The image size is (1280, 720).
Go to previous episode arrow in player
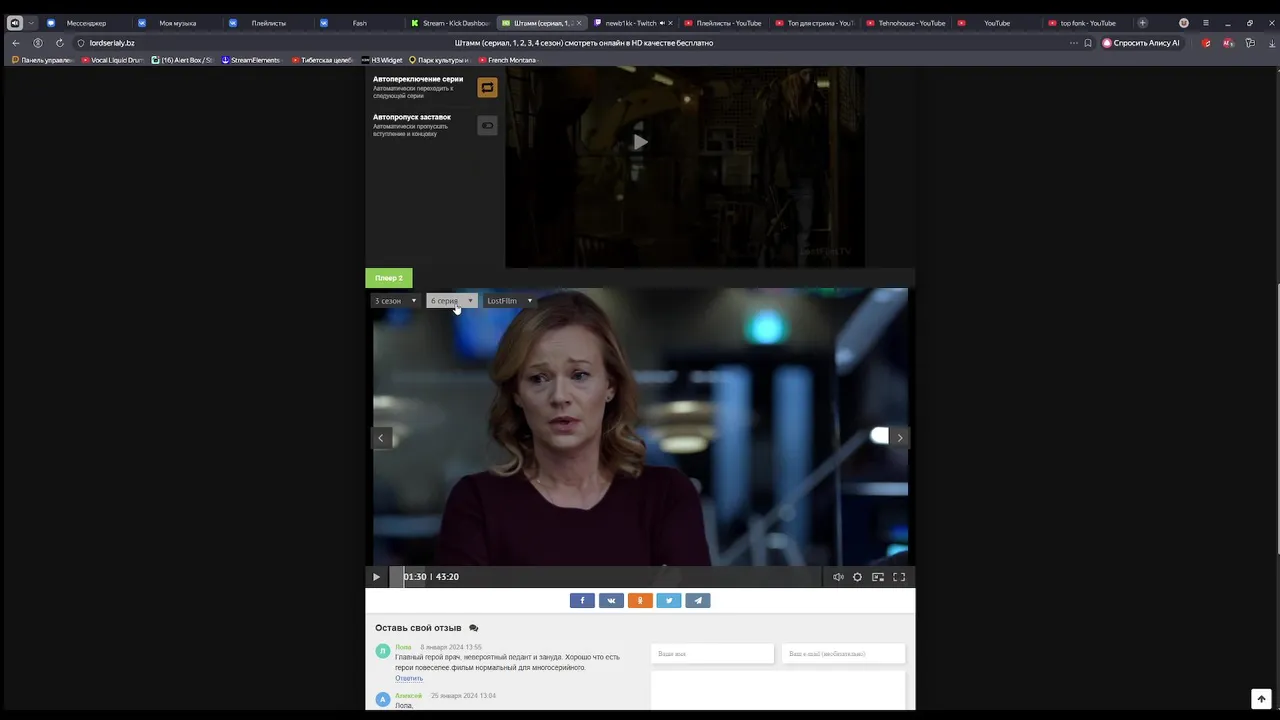[x=380, y=438]
